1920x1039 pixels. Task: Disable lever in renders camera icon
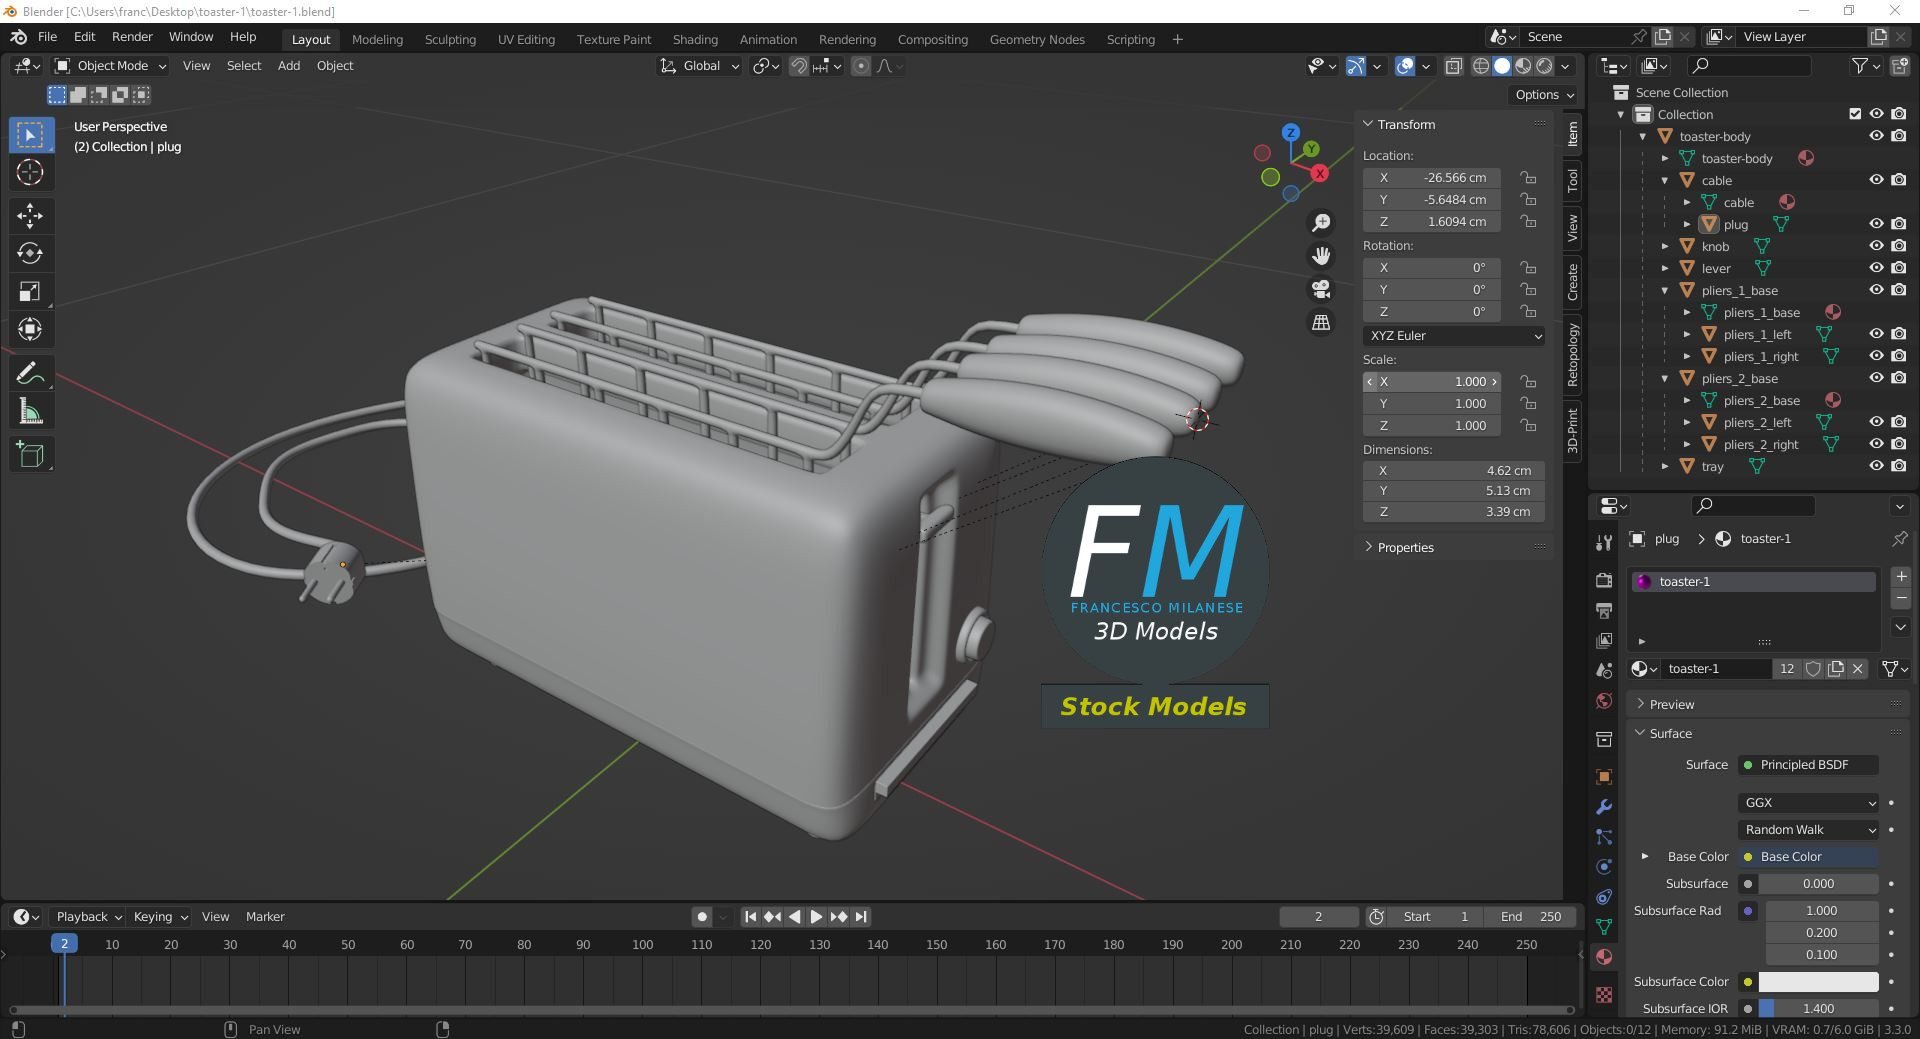coord(1899,268)
